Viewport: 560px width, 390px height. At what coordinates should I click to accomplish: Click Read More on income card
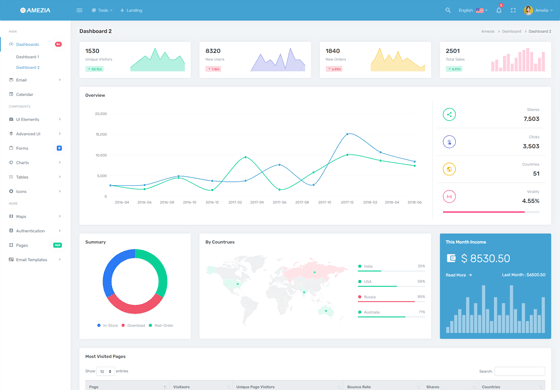(x=459, y=275)
